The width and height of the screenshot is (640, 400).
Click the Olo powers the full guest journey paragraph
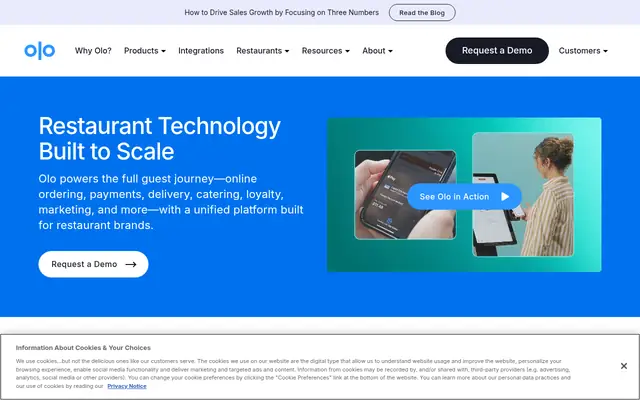coord(171,202)
